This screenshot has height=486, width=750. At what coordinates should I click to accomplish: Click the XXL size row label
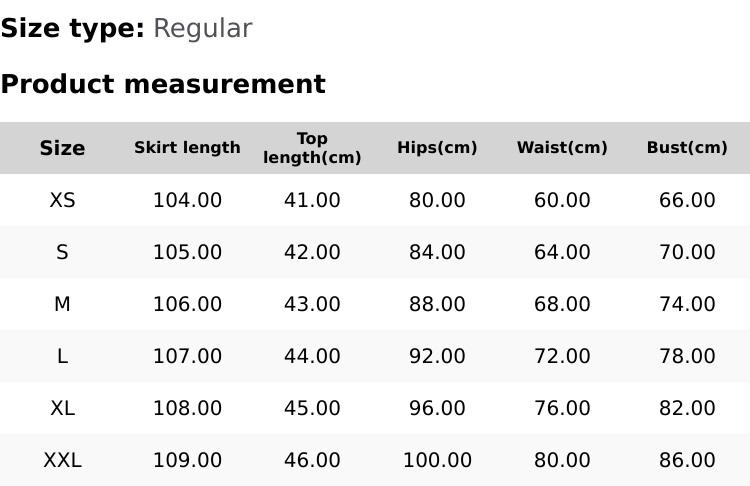(x=62, y=460)
